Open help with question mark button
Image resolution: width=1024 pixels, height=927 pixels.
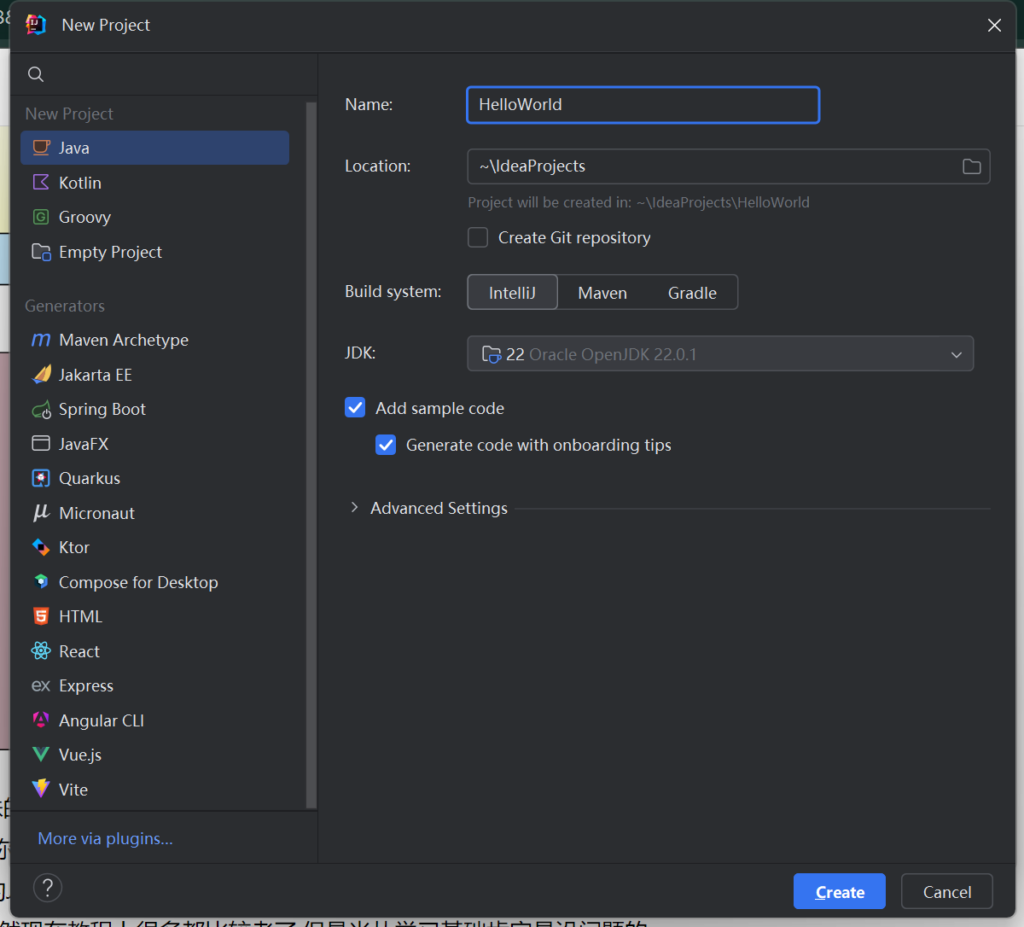pyautogui.click(x=48, y=888)
